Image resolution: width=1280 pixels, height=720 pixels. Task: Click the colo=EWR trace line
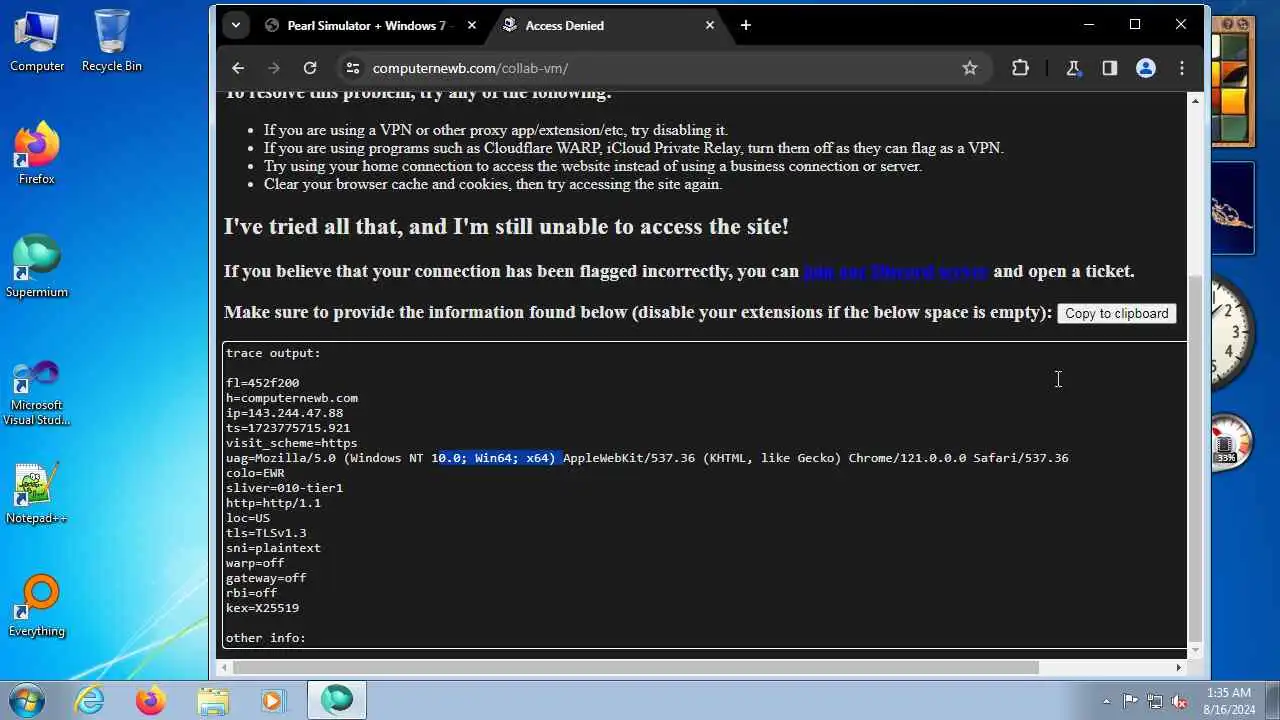coord(255,473)
